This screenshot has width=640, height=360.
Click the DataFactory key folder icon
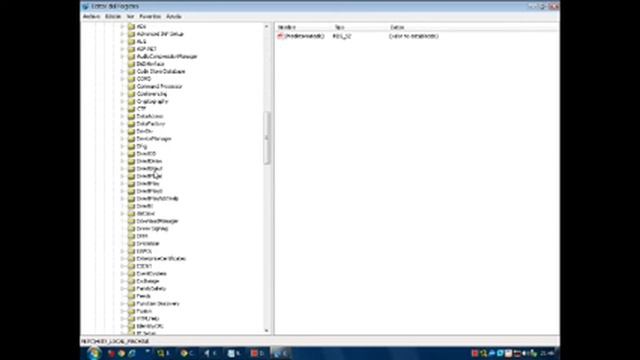point(131,124)
